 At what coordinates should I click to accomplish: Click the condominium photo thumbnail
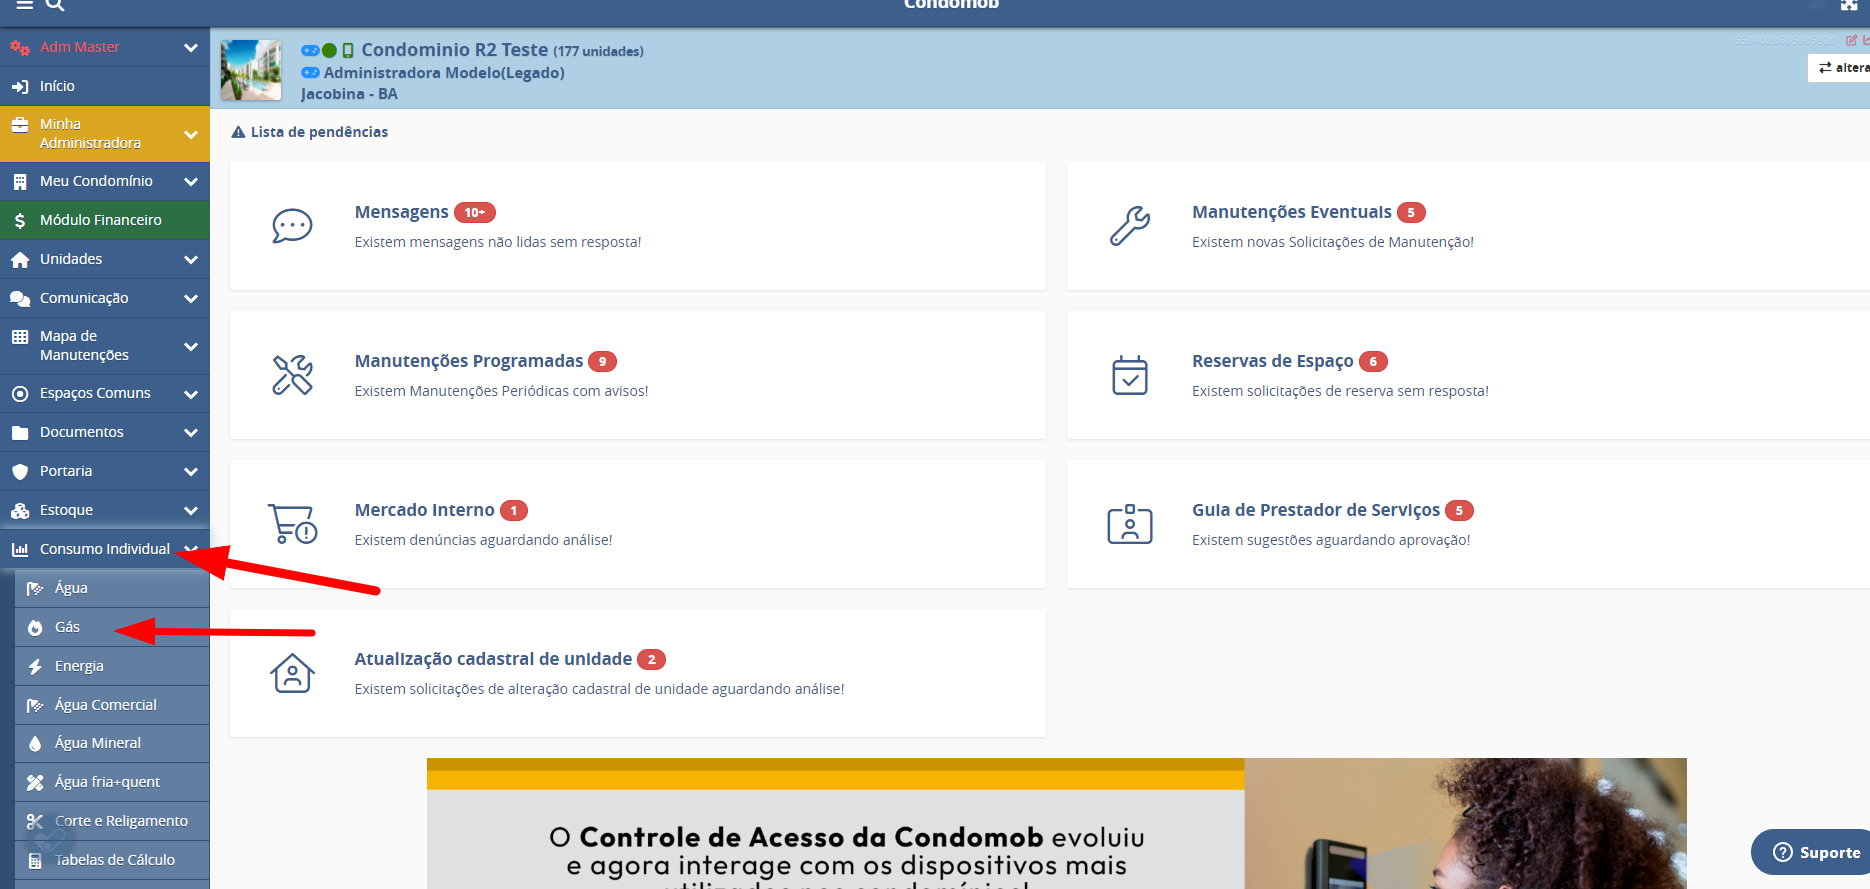(251, 70)
